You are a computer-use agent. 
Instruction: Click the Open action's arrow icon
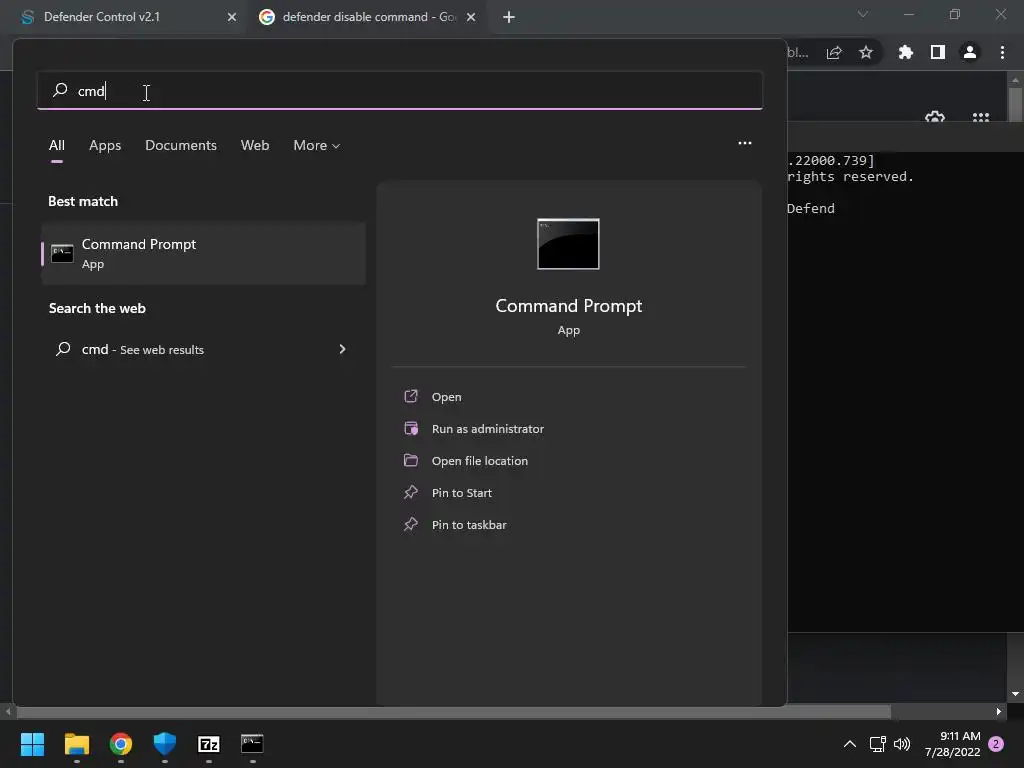pos(411,396)
